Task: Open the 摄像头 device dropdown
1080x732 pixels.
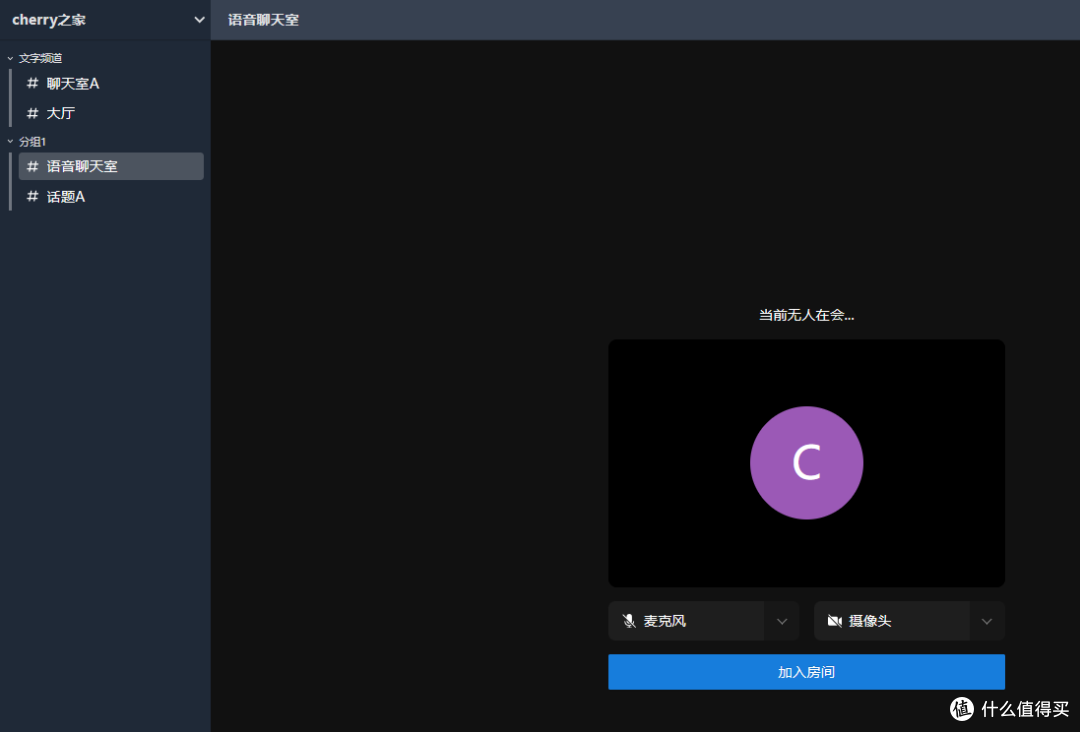Action: (x=987, y=620)
